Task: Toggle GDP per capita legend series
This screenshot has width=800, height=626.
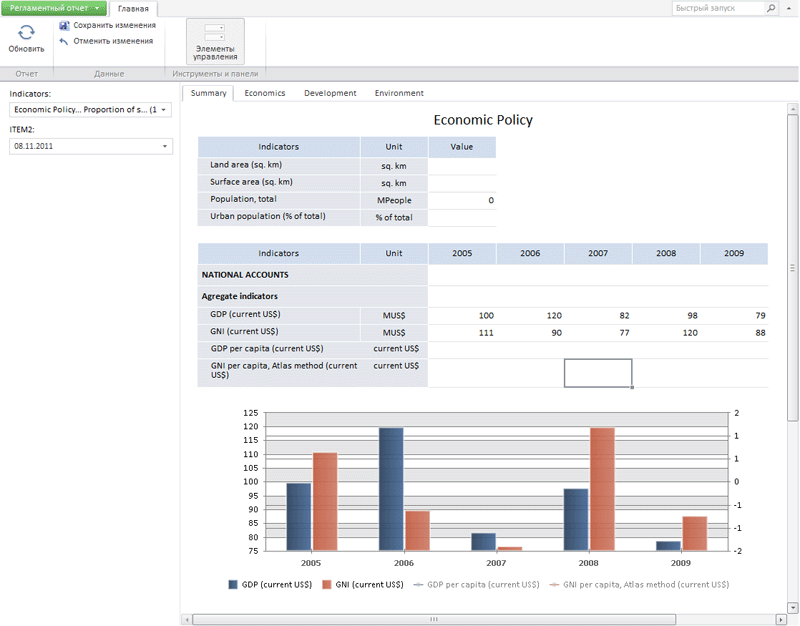Action: (474, 584)
